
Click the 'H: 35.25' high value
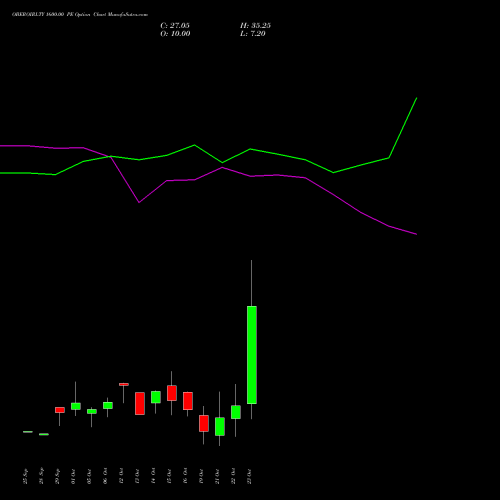(255, 26)
